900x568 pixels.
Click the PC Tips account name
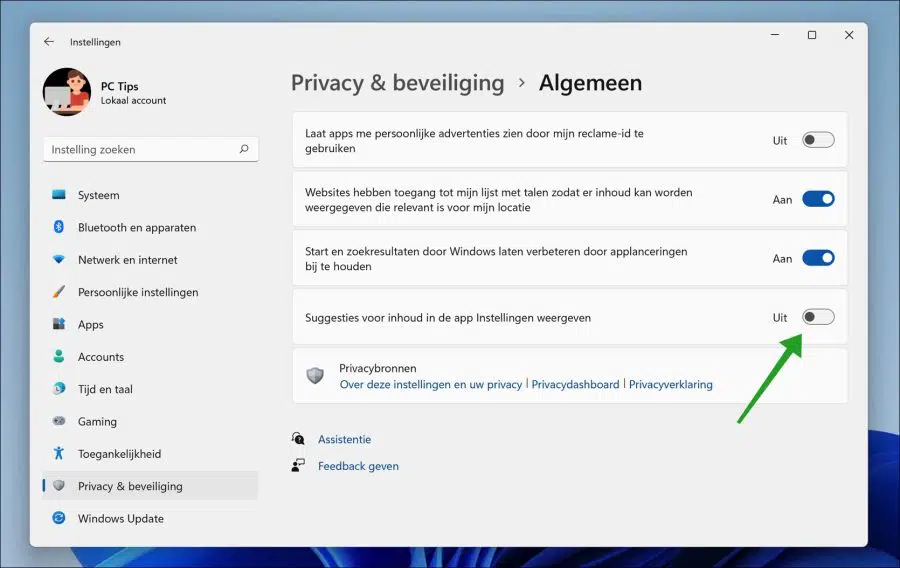(119, 86)
